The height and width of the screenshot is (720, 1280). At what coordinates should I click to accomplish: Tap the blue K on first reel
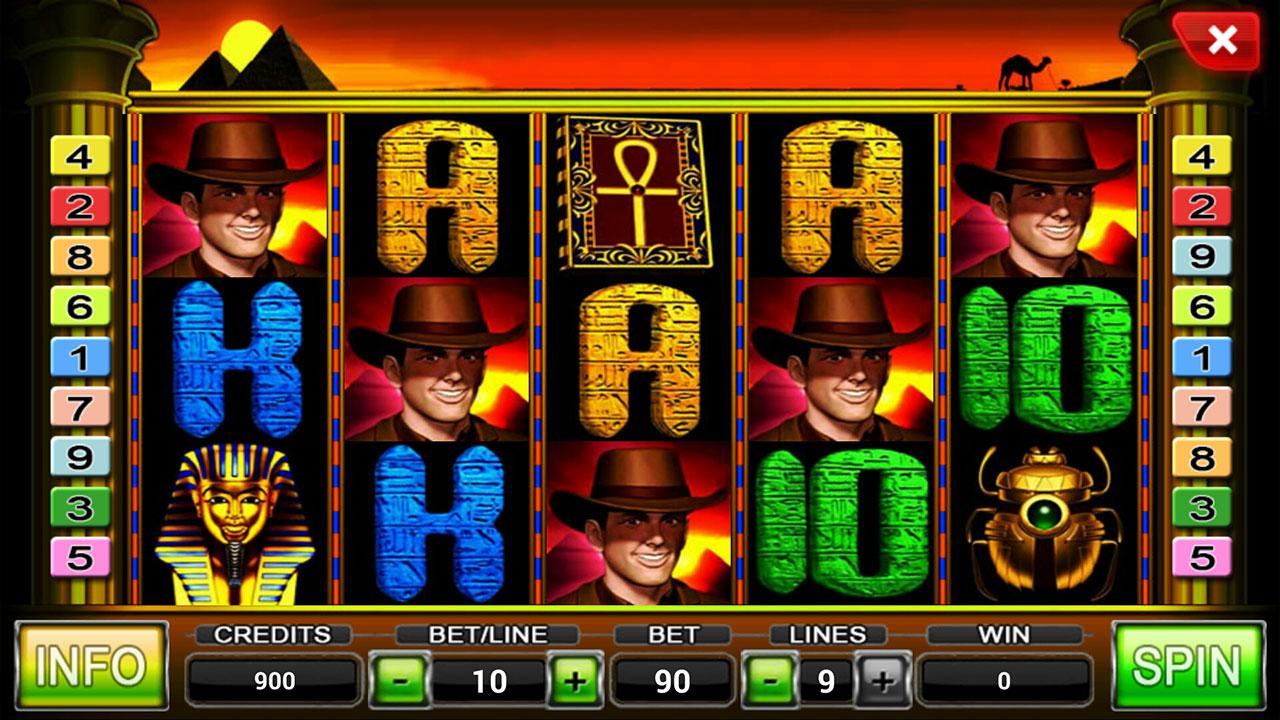click(x=237, y=359)
